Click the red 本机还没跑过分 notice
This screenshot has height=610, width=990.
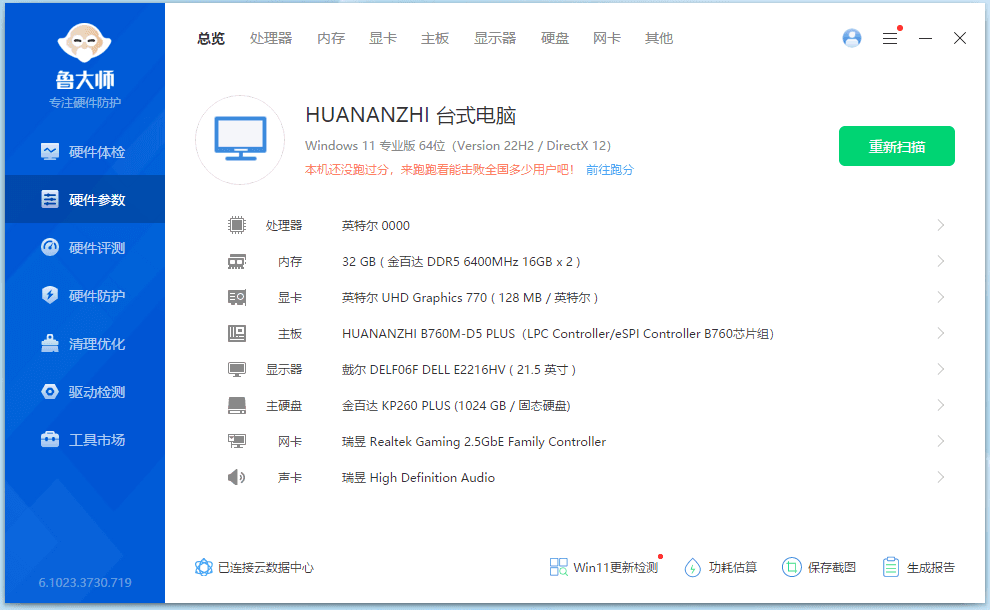(440, 169)
